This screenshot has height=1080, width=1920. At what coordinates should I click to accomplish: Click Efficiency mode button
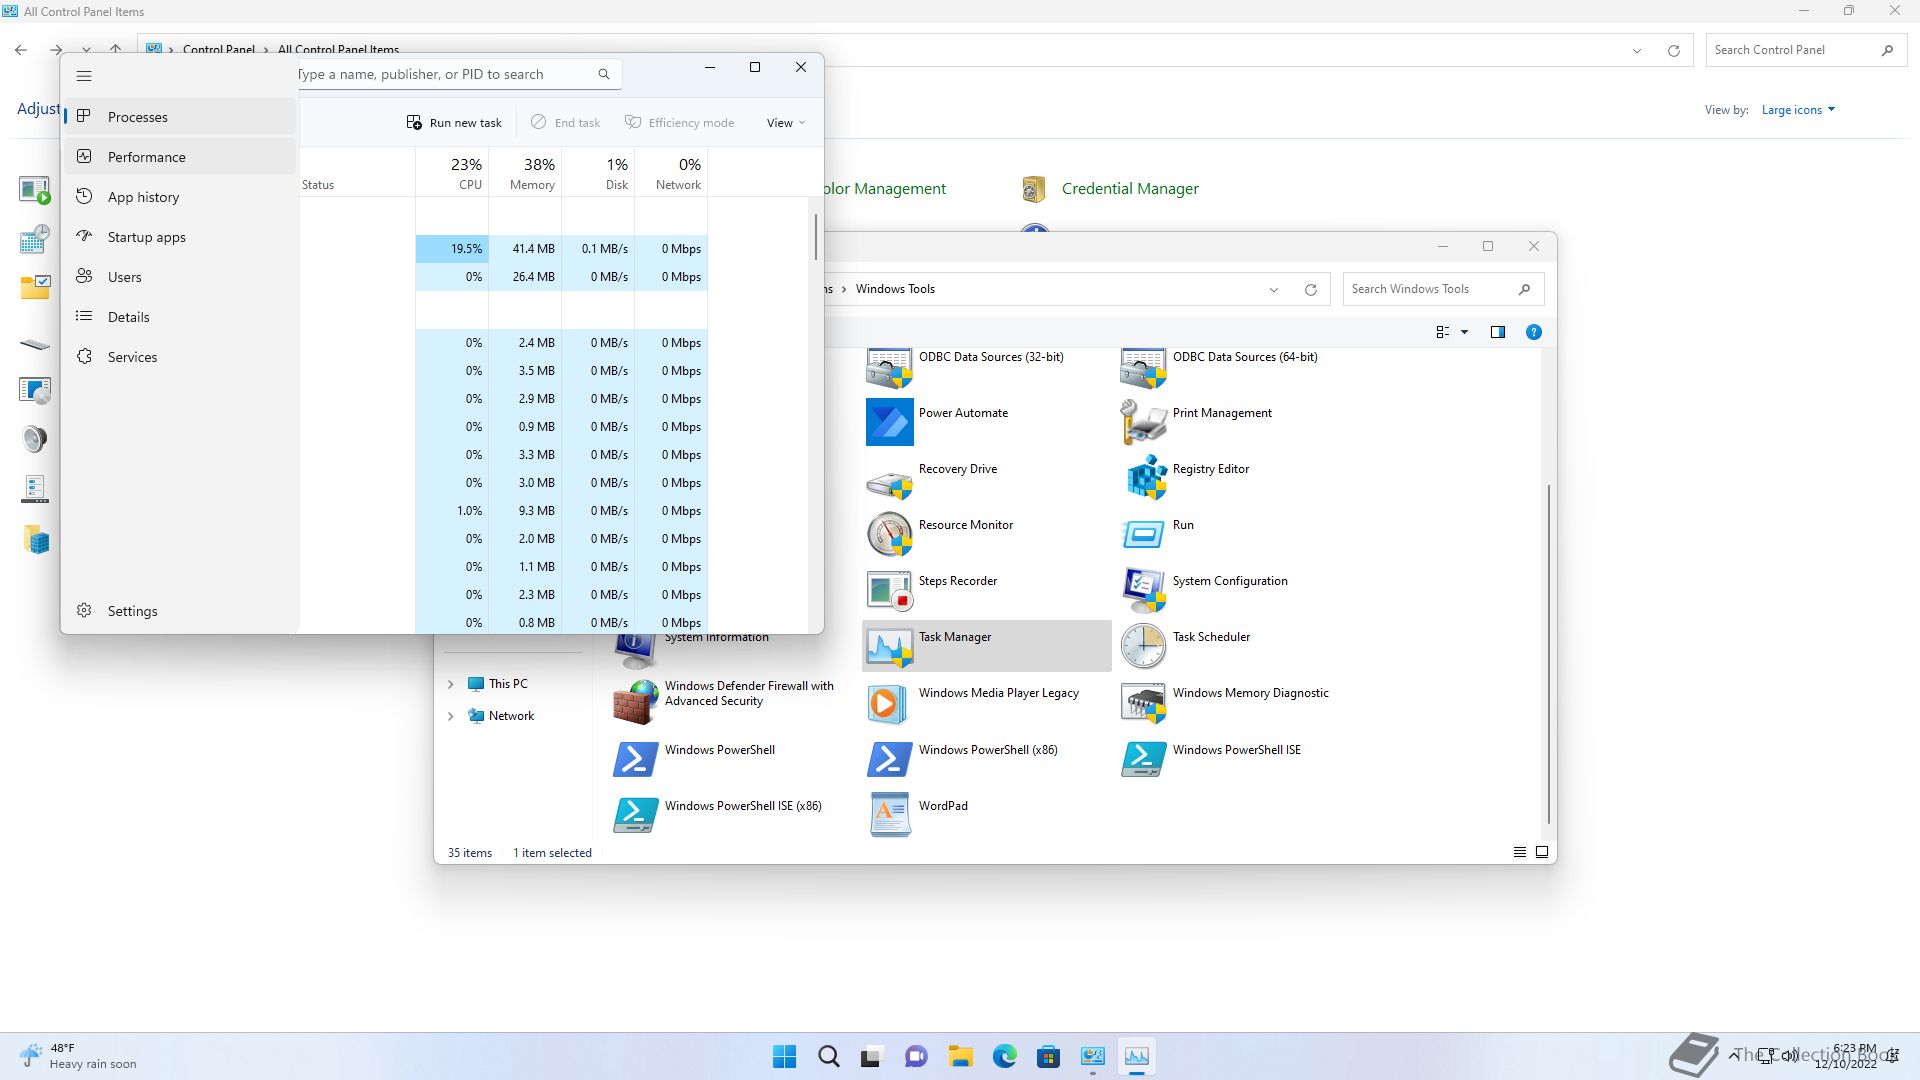[680, 123]
